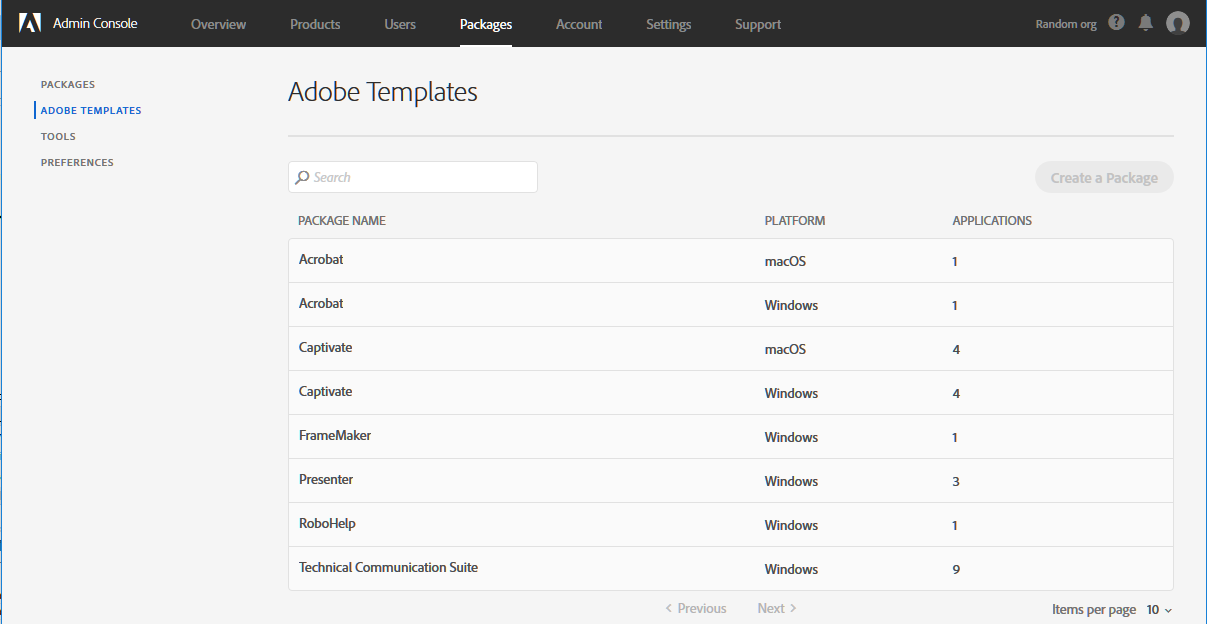
Task: Select the Technical Communication Suite row
Action: 730,569
